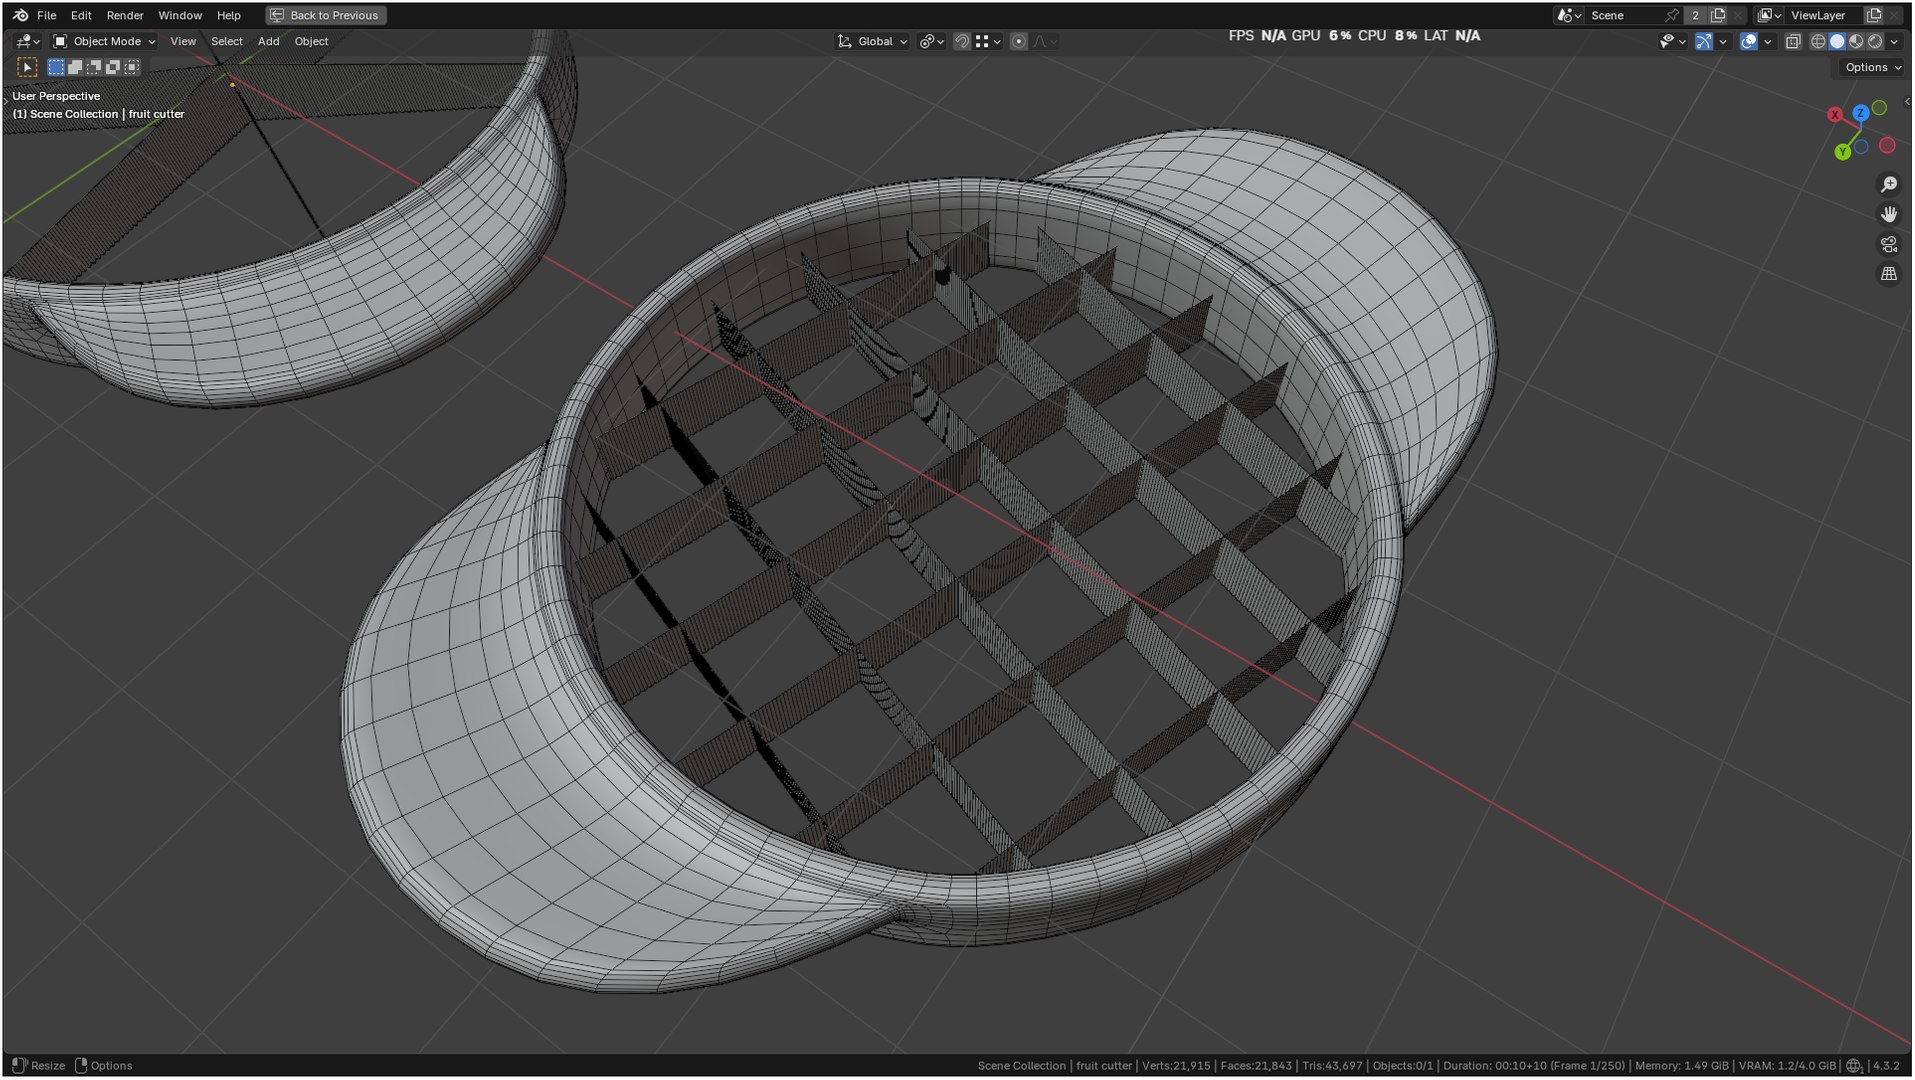Toggle X-ray mode
The width and height of the screenshot is (1915, 1080).
coord(1793,41)
